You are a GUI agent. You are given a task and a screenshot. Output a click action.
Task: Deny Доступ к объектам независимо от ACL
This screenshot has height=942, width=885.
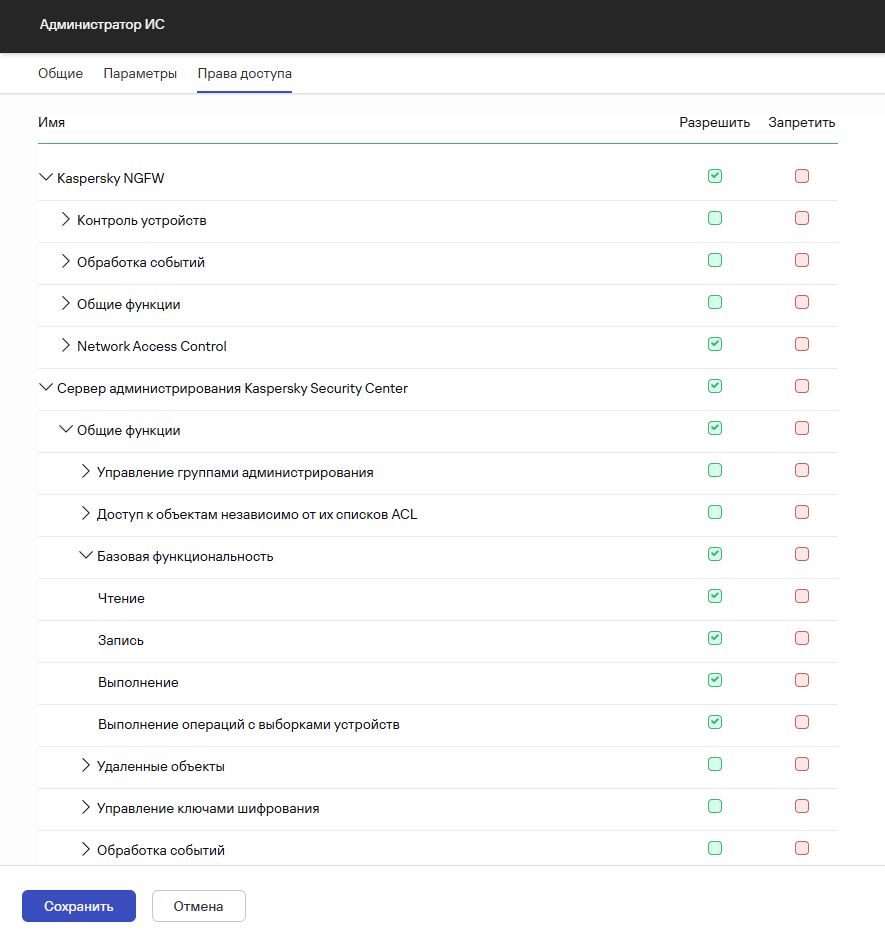[802, 512]
